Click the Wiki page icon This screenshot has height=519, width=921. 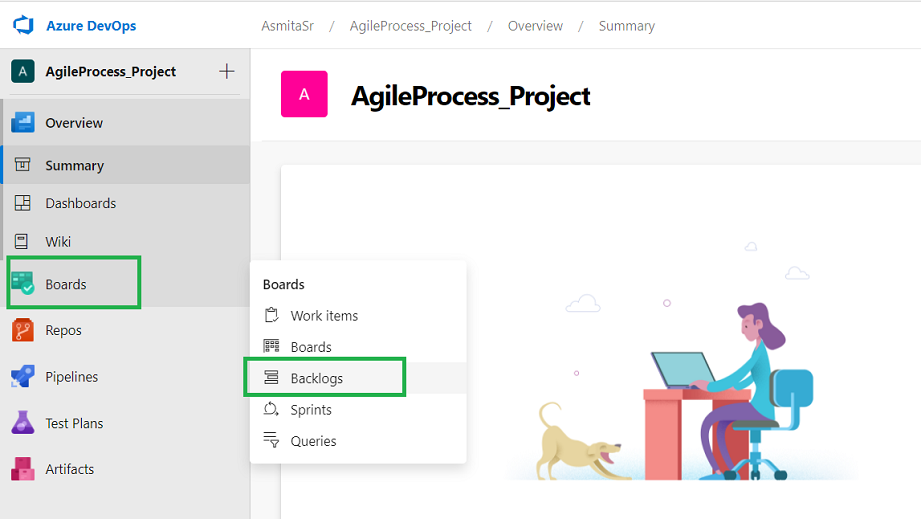(23, 242)
